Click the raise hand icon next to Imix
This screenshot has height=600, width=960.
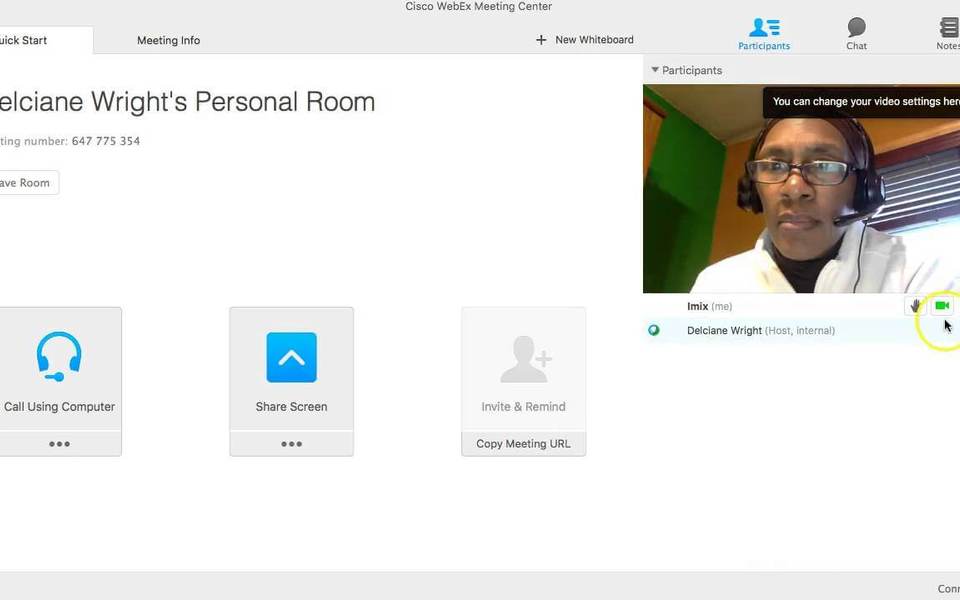click(x=915, y=306)
